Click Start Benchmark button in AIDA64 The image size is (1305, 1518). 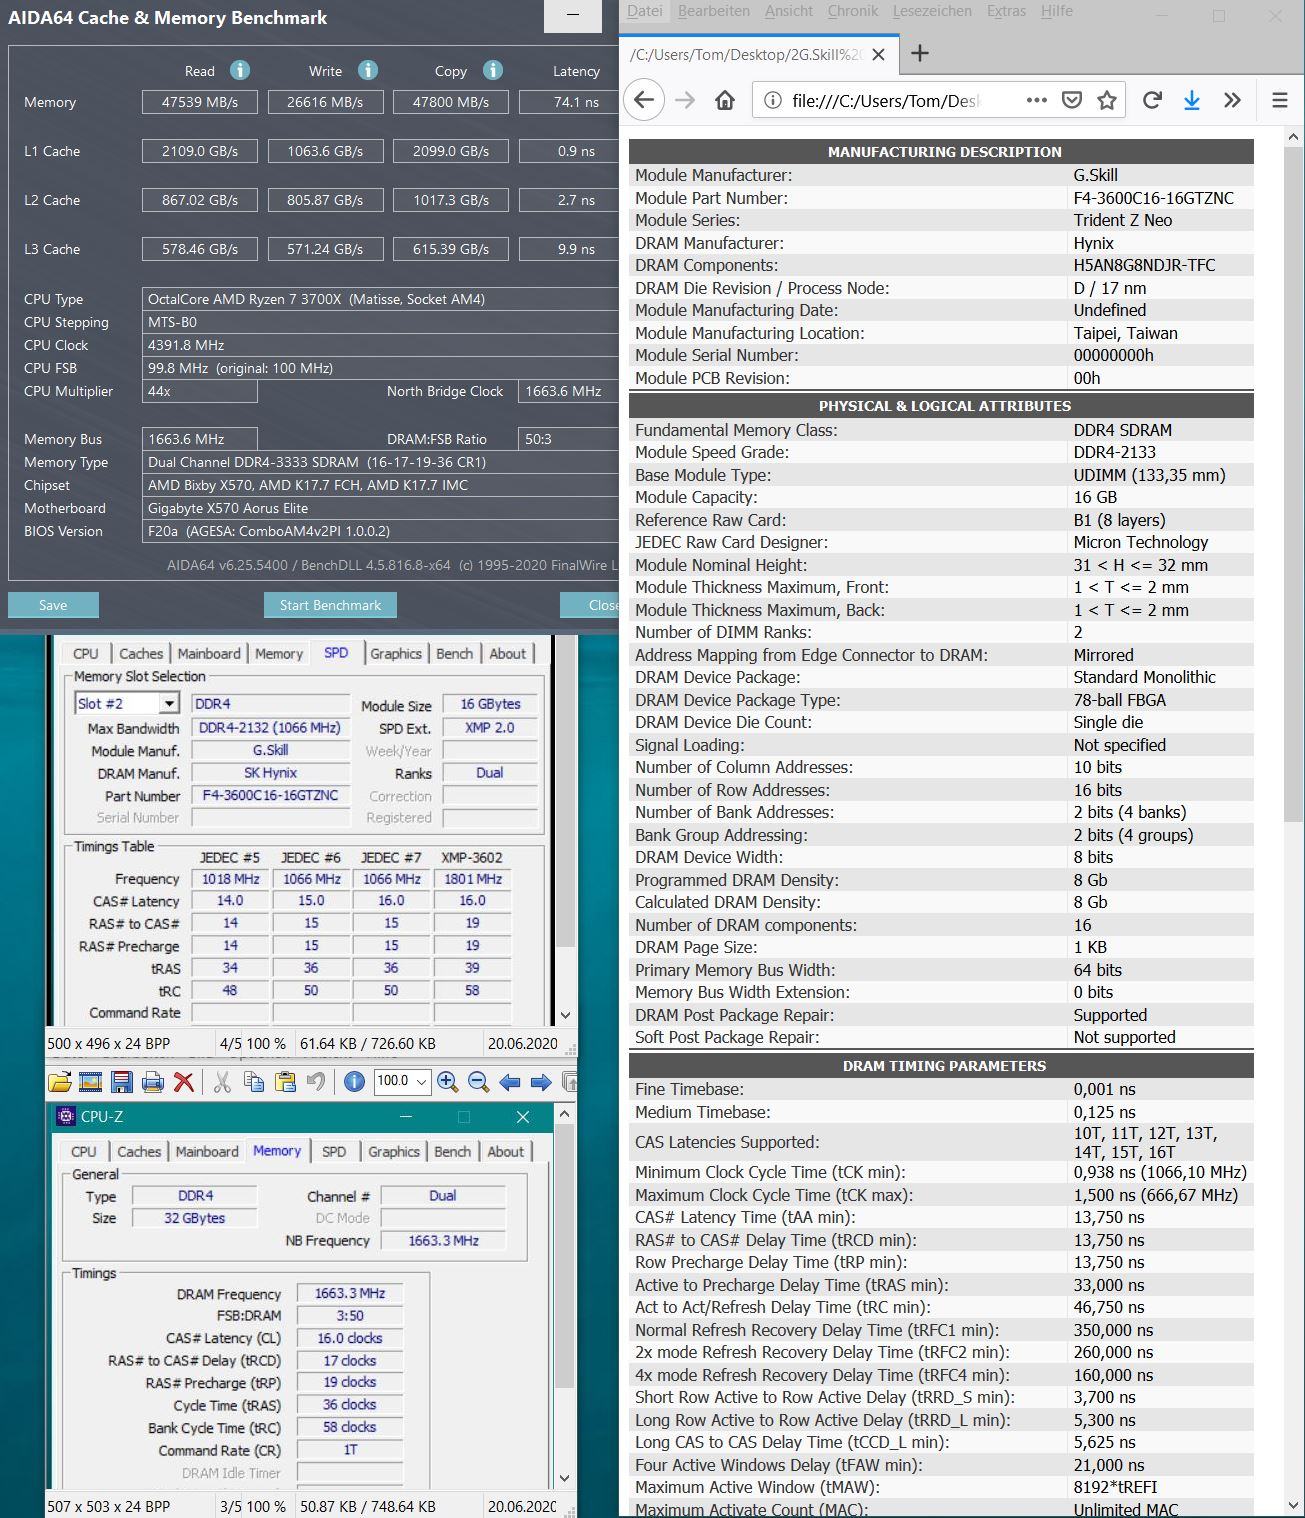click(x=330, y=605)
